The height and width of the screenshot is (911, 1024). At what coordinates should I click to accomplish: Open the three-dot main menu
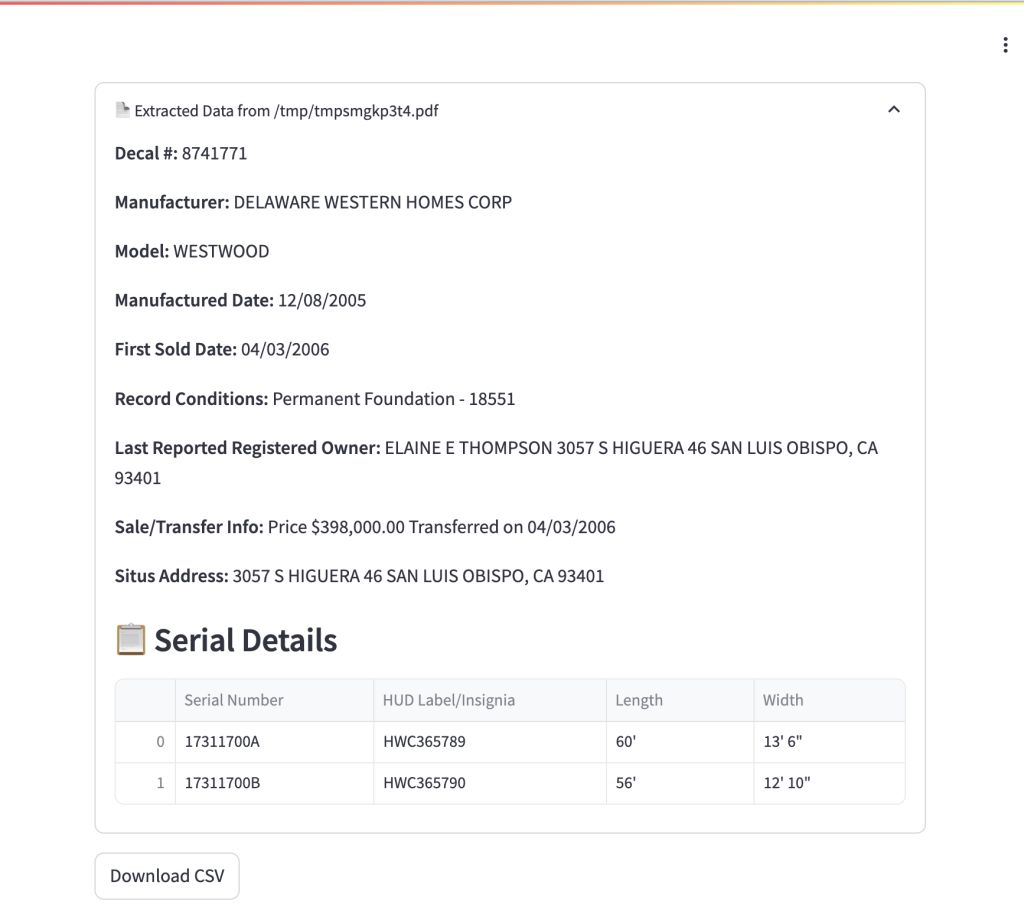1005,45
